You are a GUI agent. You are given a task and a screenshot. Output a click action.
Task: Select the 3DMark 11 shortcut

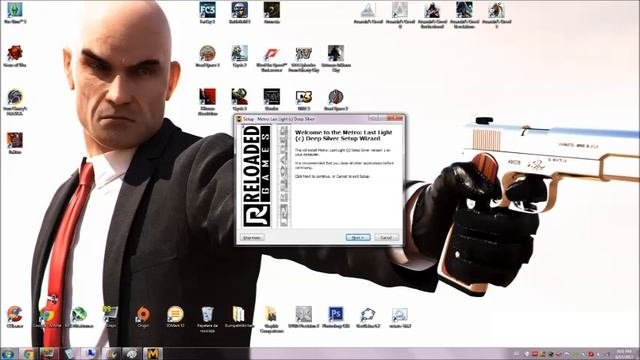coord(175,317)
